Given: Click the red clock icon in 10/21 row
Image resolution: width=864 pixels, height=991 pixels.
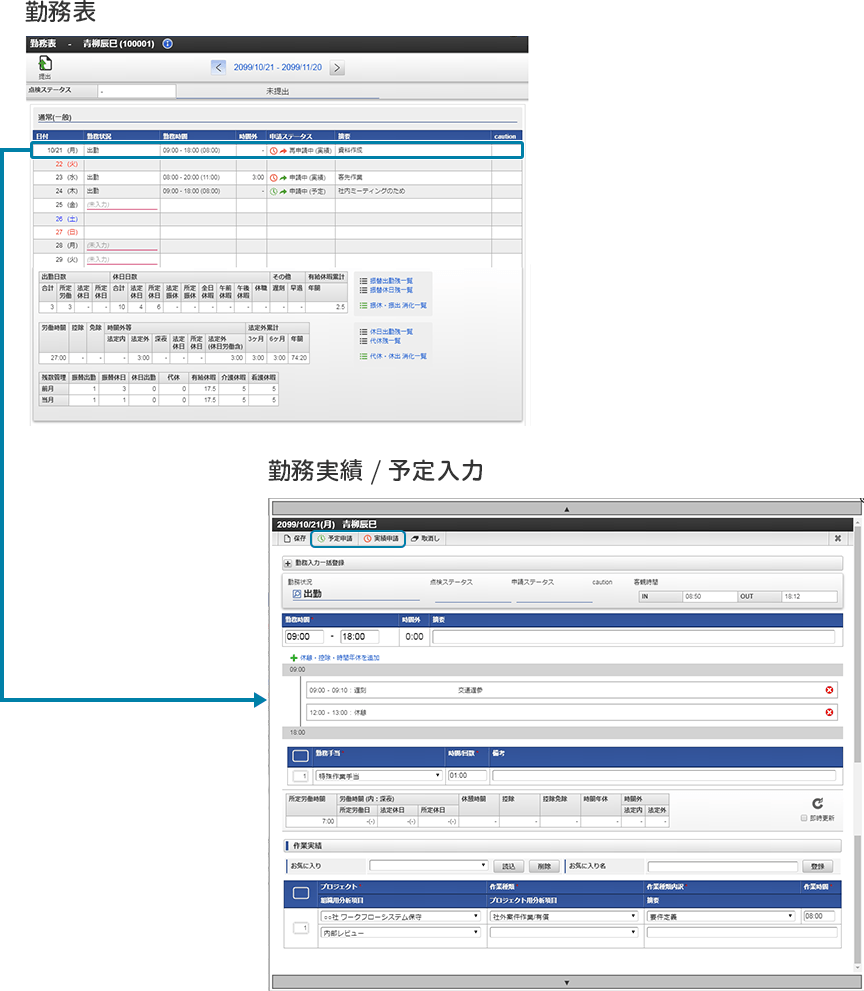Looking at the screenshot, I should pos(274,151).
